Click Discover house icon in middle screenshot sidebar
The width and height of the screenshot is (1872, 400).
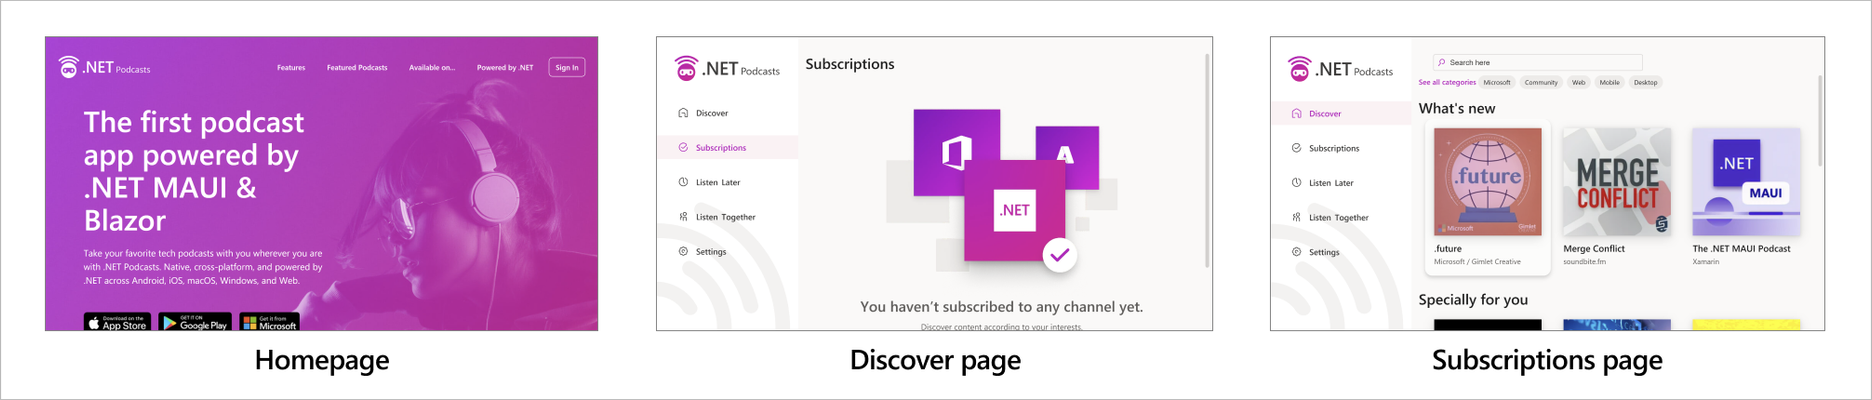(x=683, y=113)
